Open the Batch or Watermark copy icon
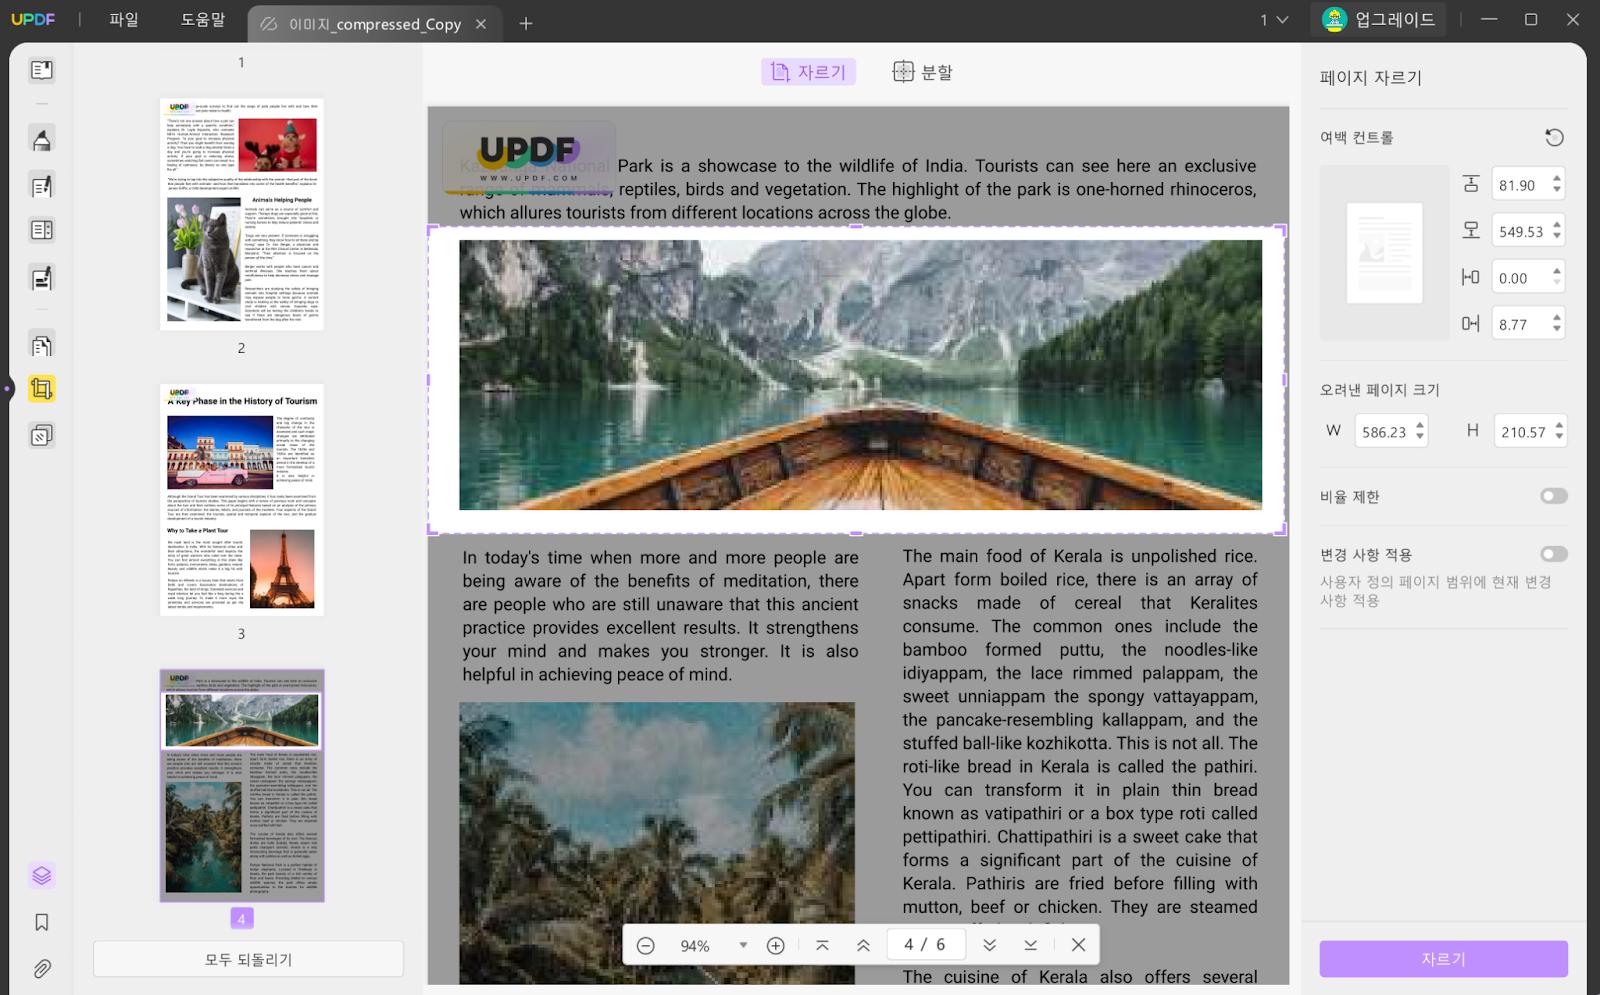The height and width of the screenshot is (995, 1600). (41, 435)
